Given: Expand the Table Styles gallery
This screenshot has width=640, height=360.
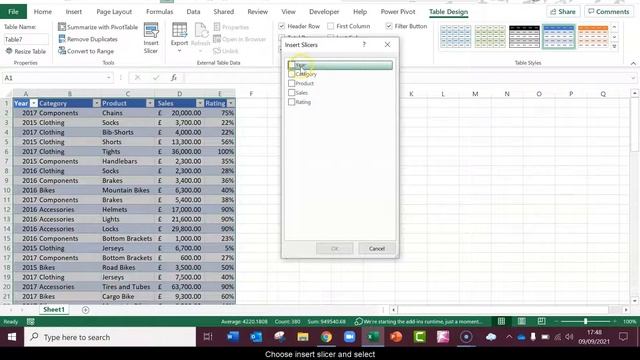Looking at the screenshot, I should 614,47.
